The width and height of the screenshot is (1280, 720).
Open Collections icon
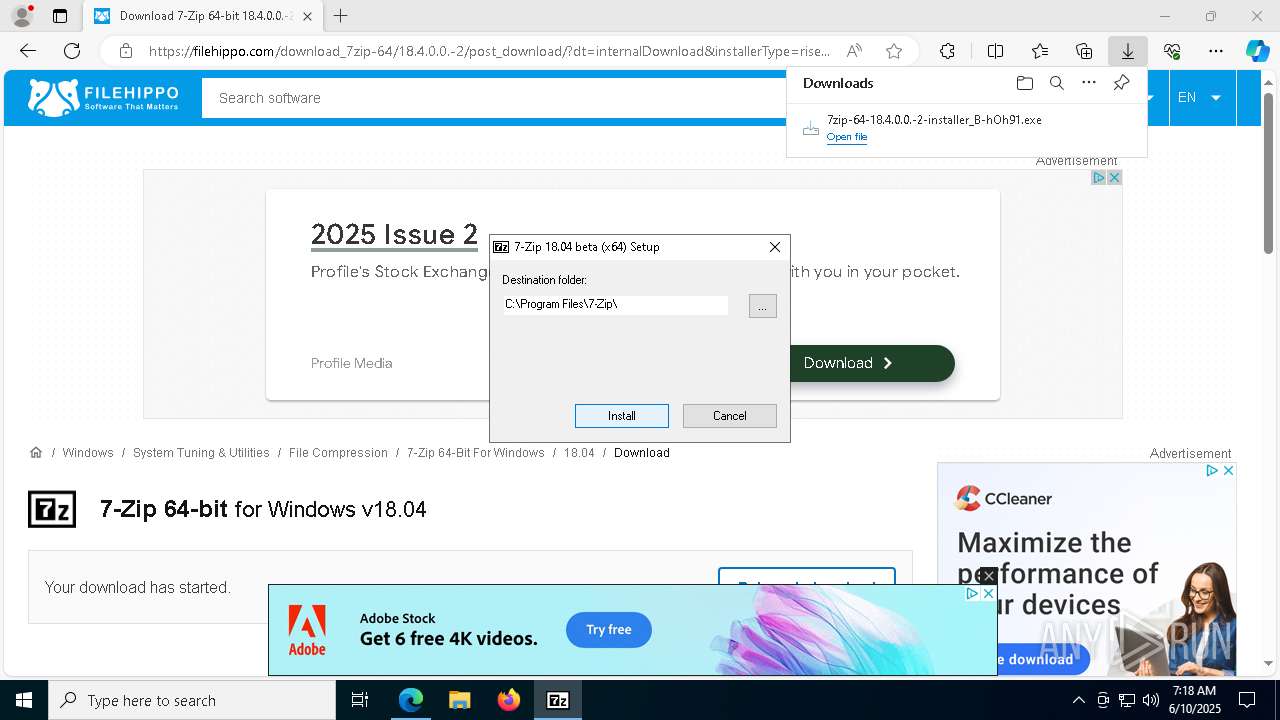point(1084,51)
